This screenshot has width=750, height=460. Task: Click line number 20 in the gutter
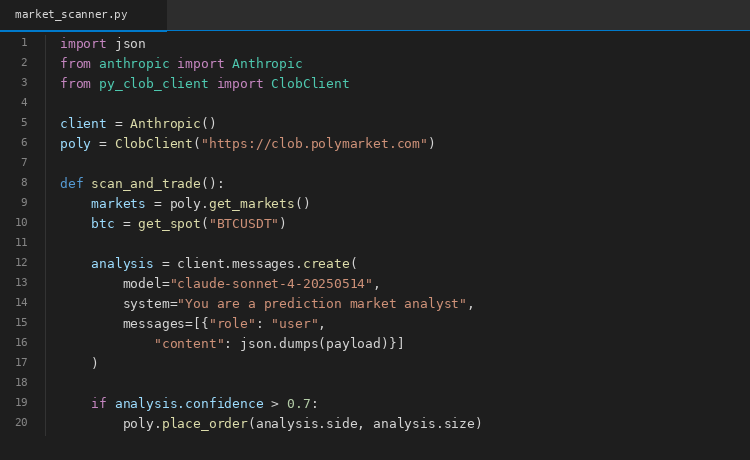click(22, 422)
